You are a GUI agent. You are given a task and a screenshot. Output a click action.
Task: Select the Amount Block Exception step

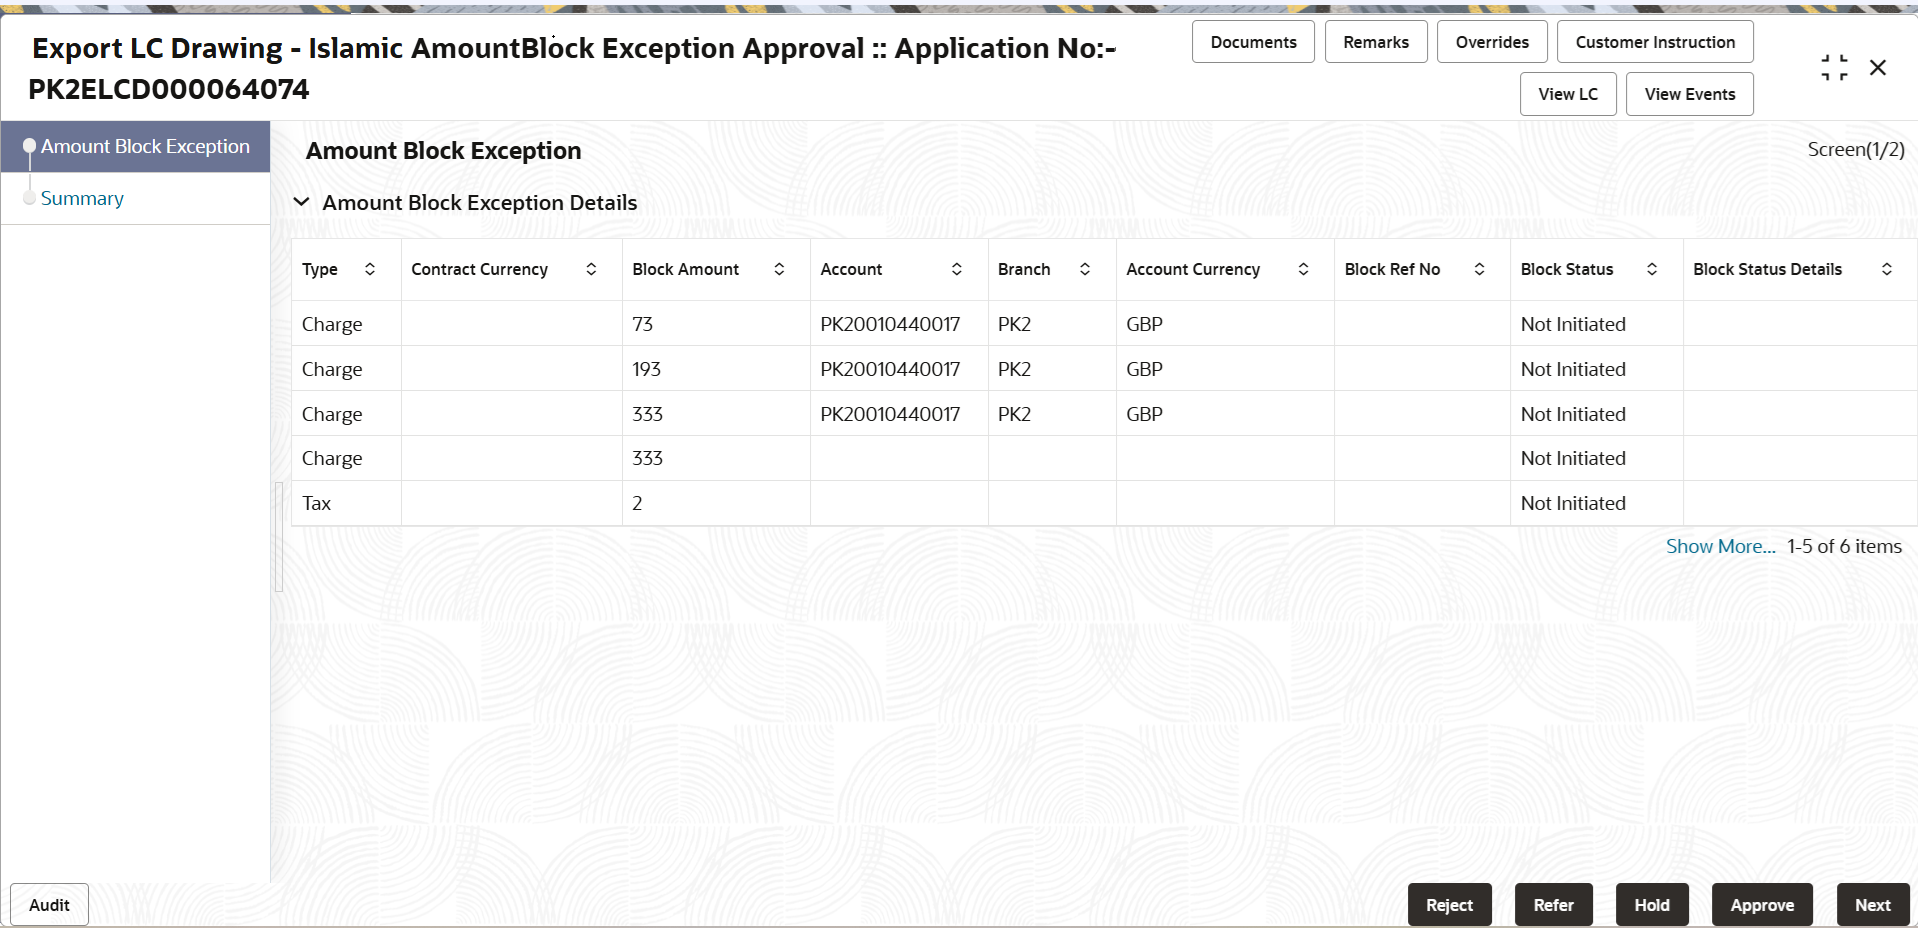(146, 146)
